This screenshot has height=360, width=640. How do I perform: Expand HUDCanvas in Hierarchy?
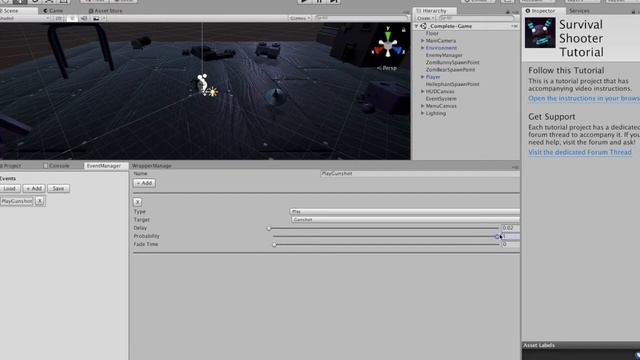pyautogui.click(x=422, y=91)
